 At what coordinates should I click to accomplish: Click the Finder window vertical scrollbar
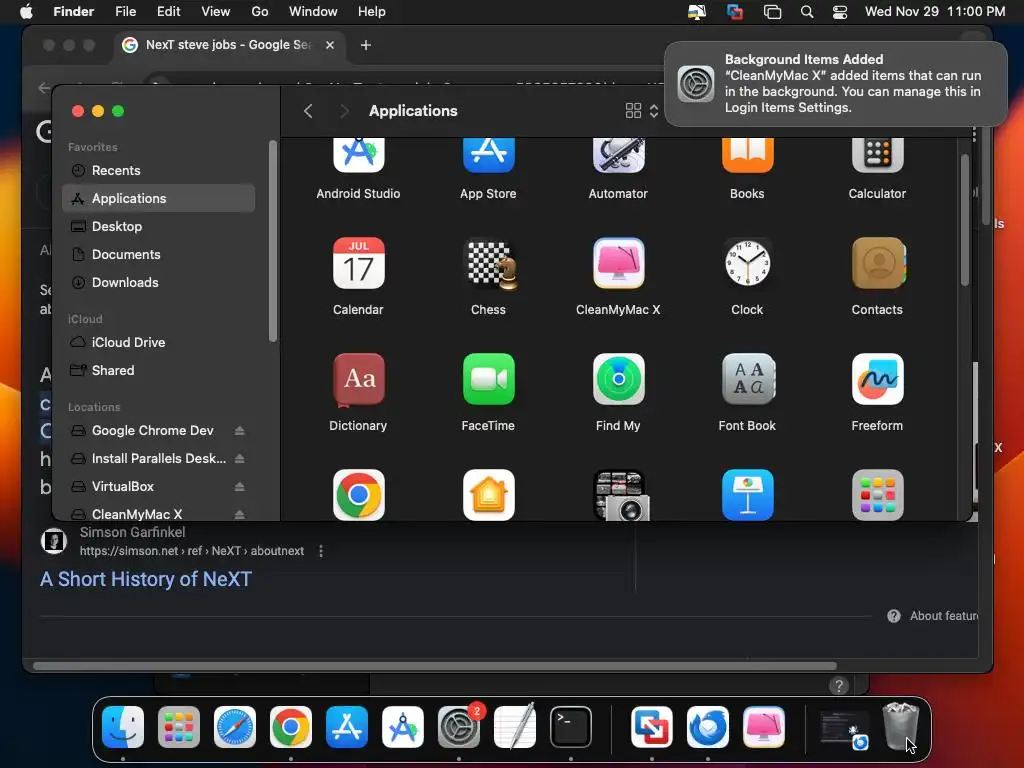pos(965,219)
